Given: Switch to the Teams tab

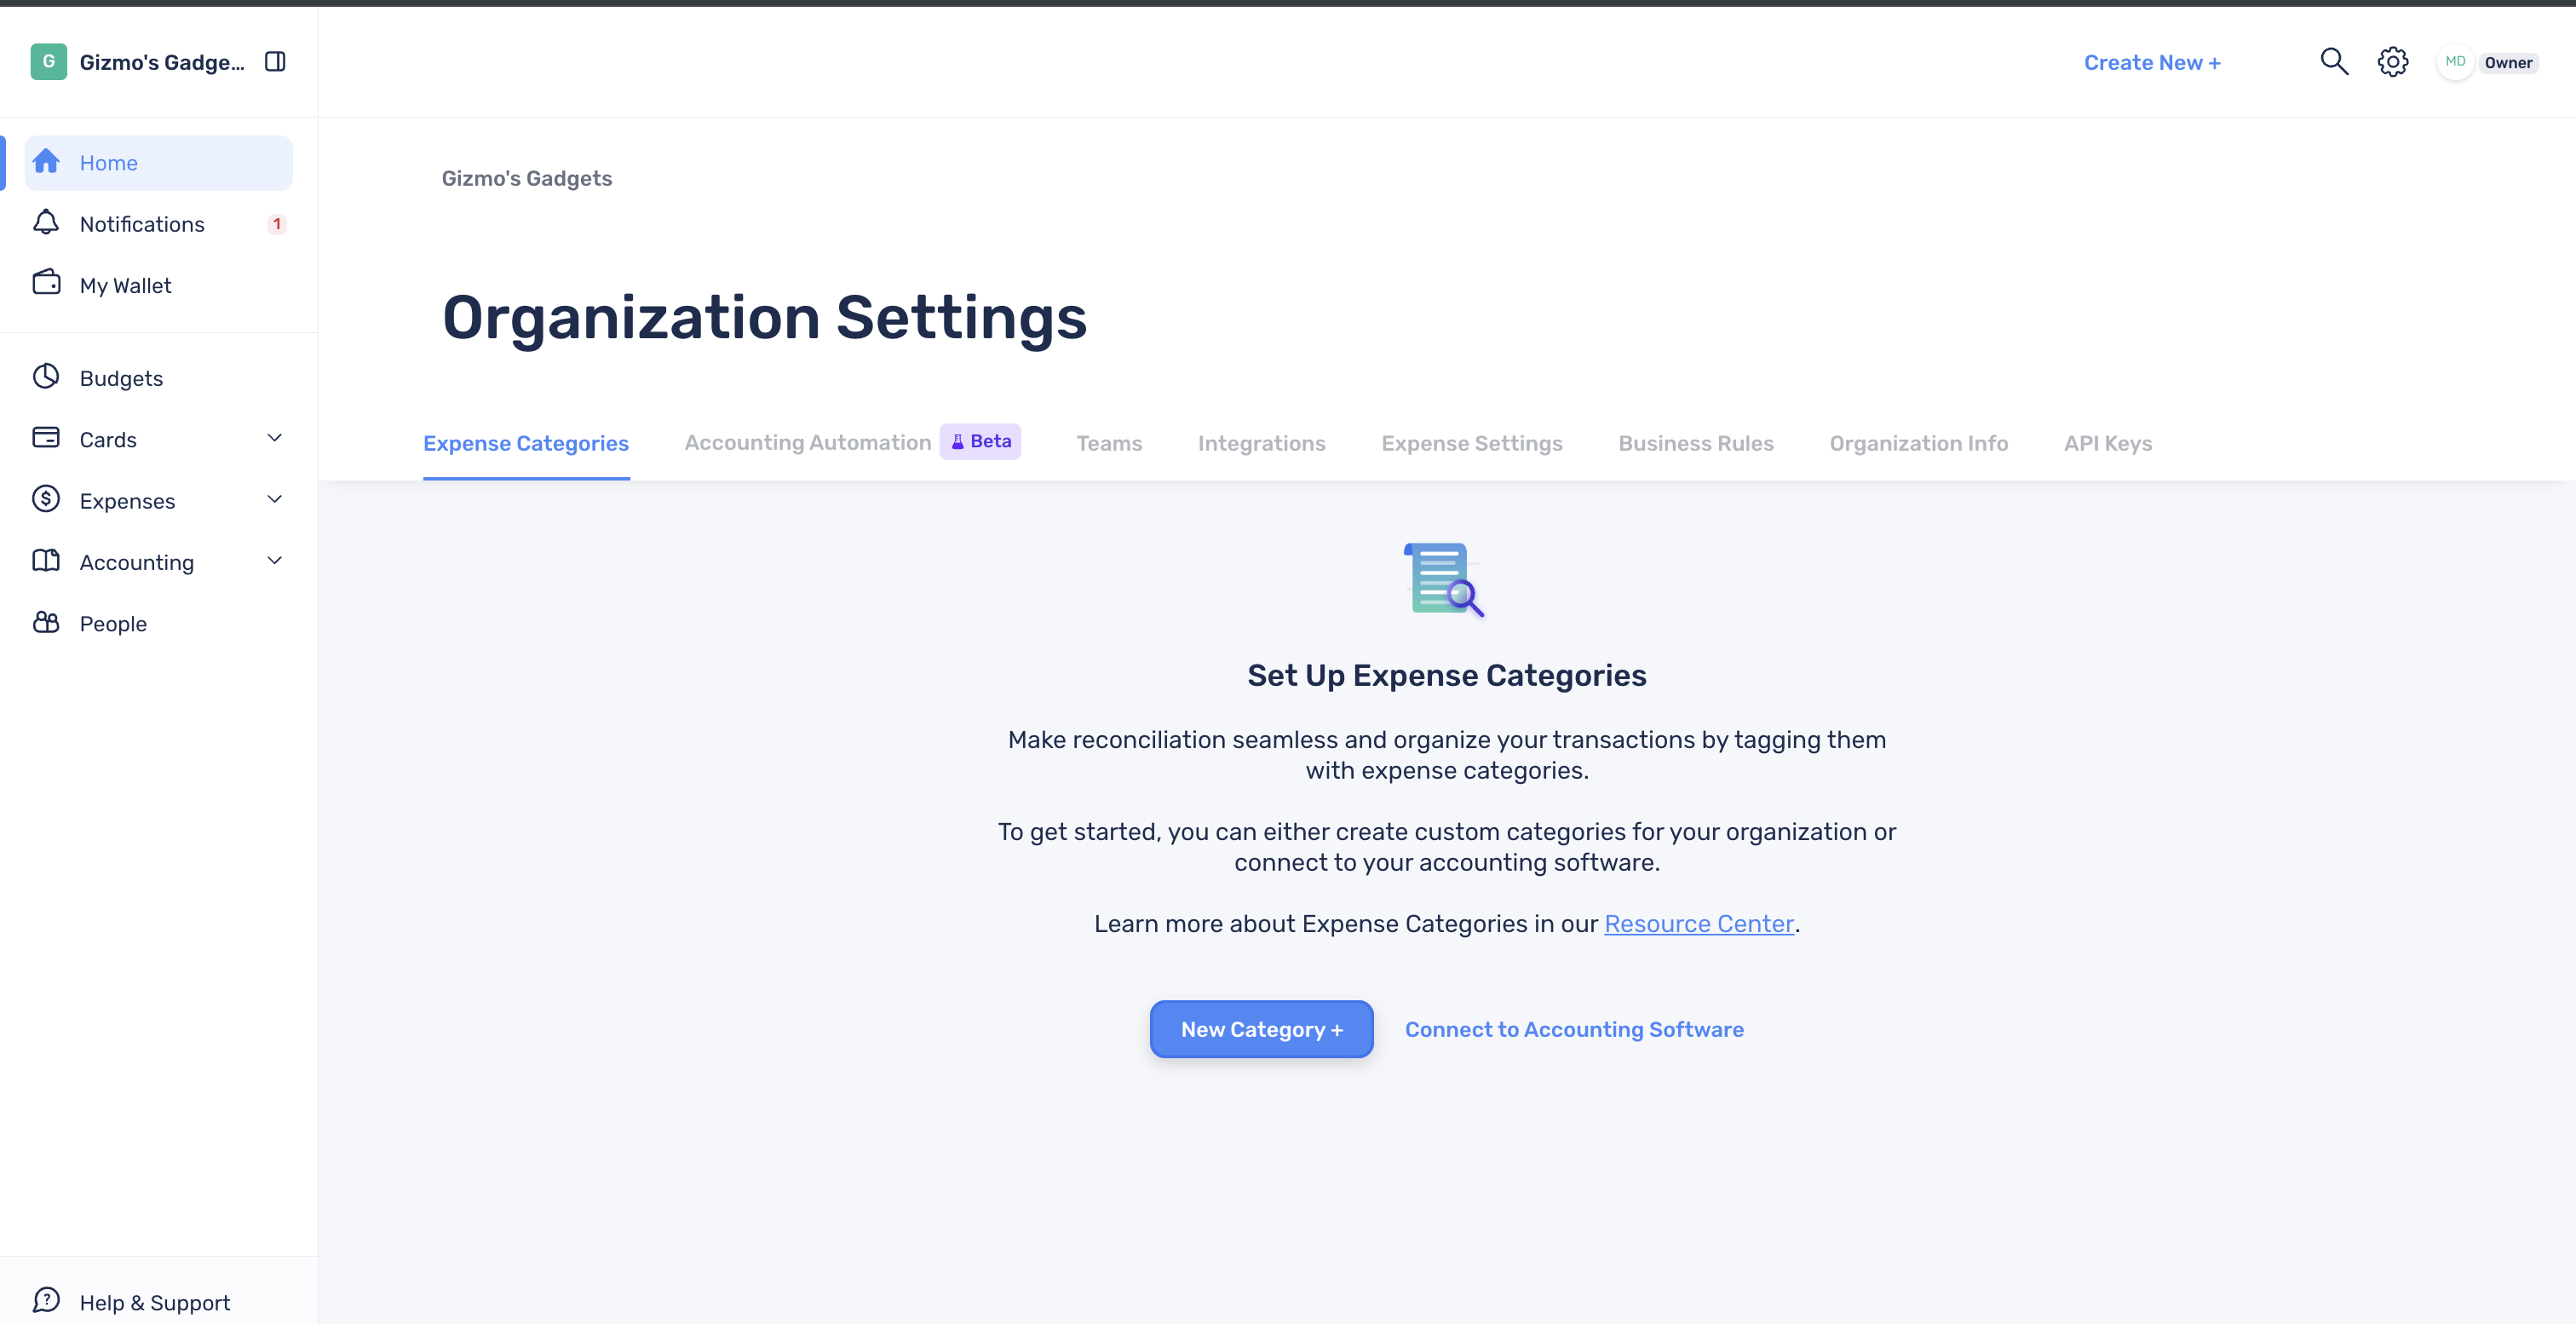Looking at the screenshot, I should (1109, 443).
